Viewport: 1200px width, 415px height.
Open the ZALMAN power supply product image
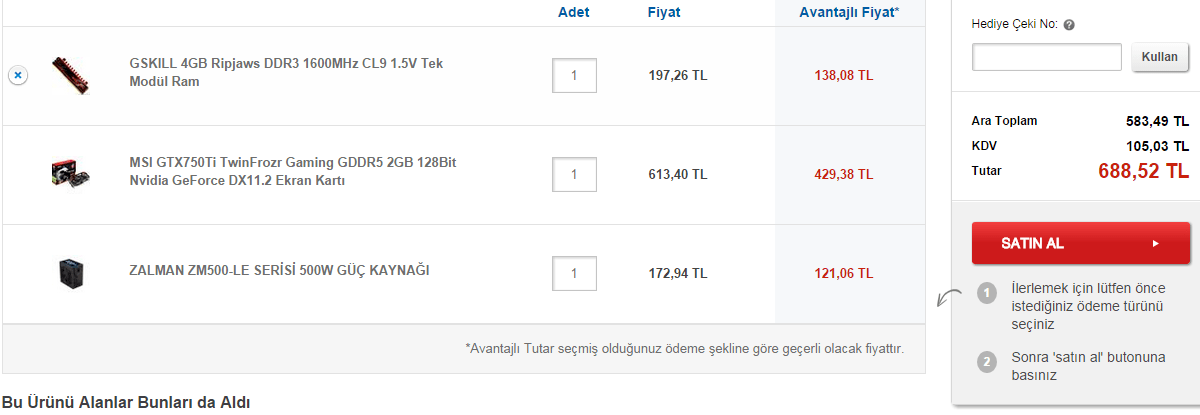71,273
